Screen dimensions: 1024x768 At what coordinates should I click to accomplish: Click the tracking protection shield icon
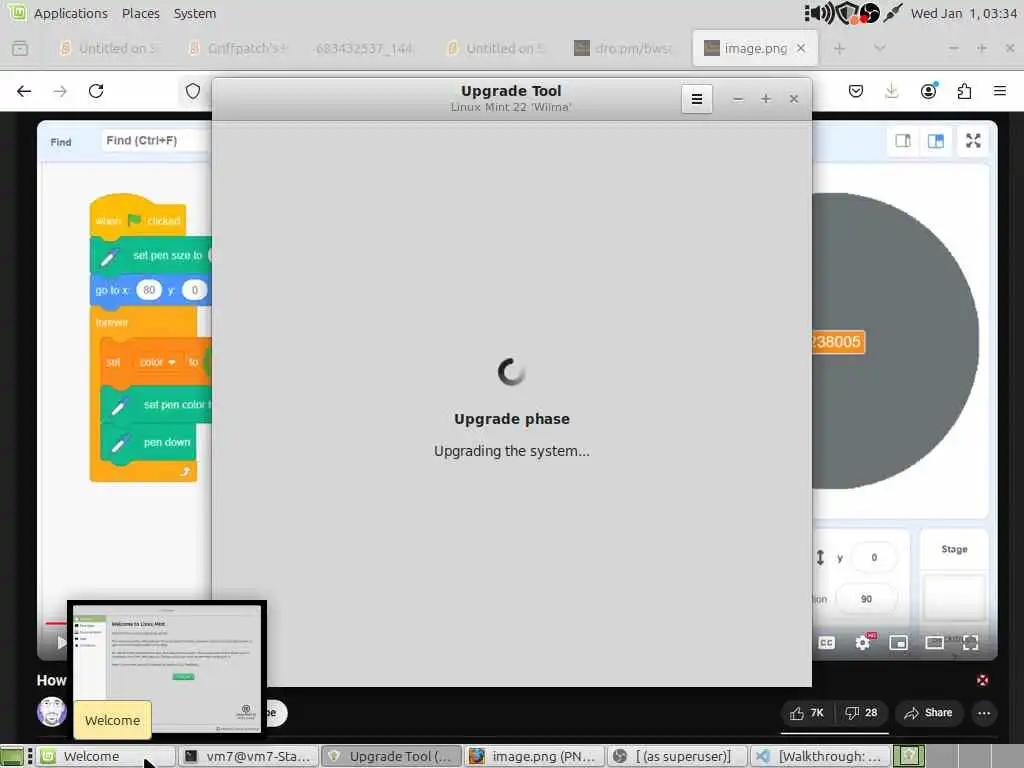193,91
